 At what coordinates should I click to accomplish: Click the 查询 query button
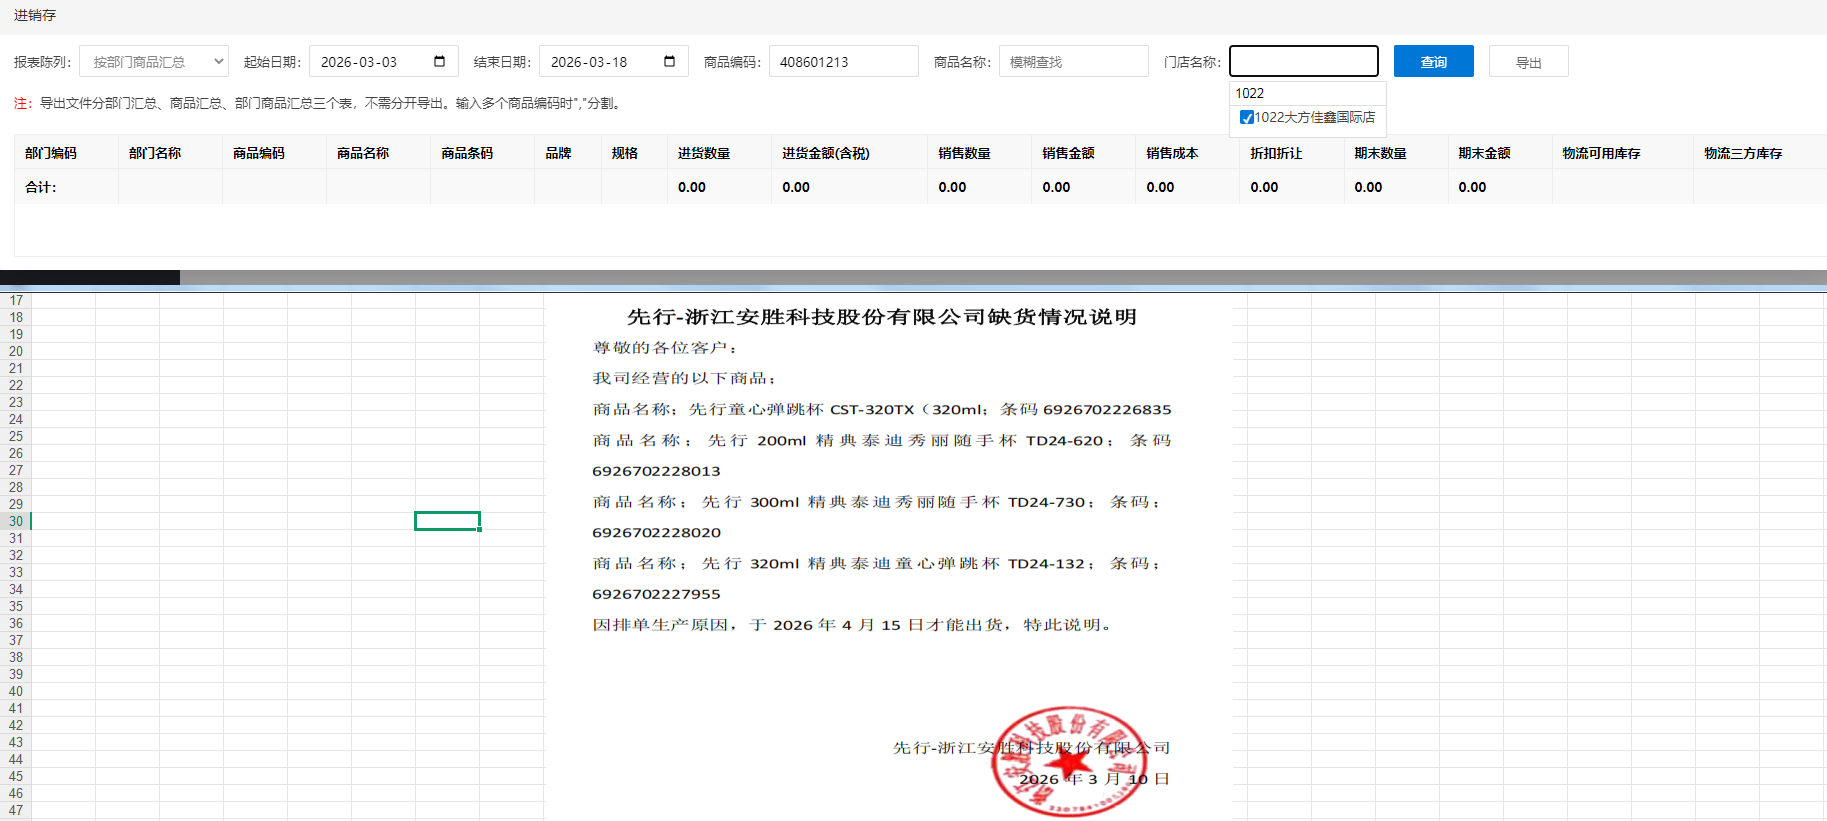coord(1433,61)
